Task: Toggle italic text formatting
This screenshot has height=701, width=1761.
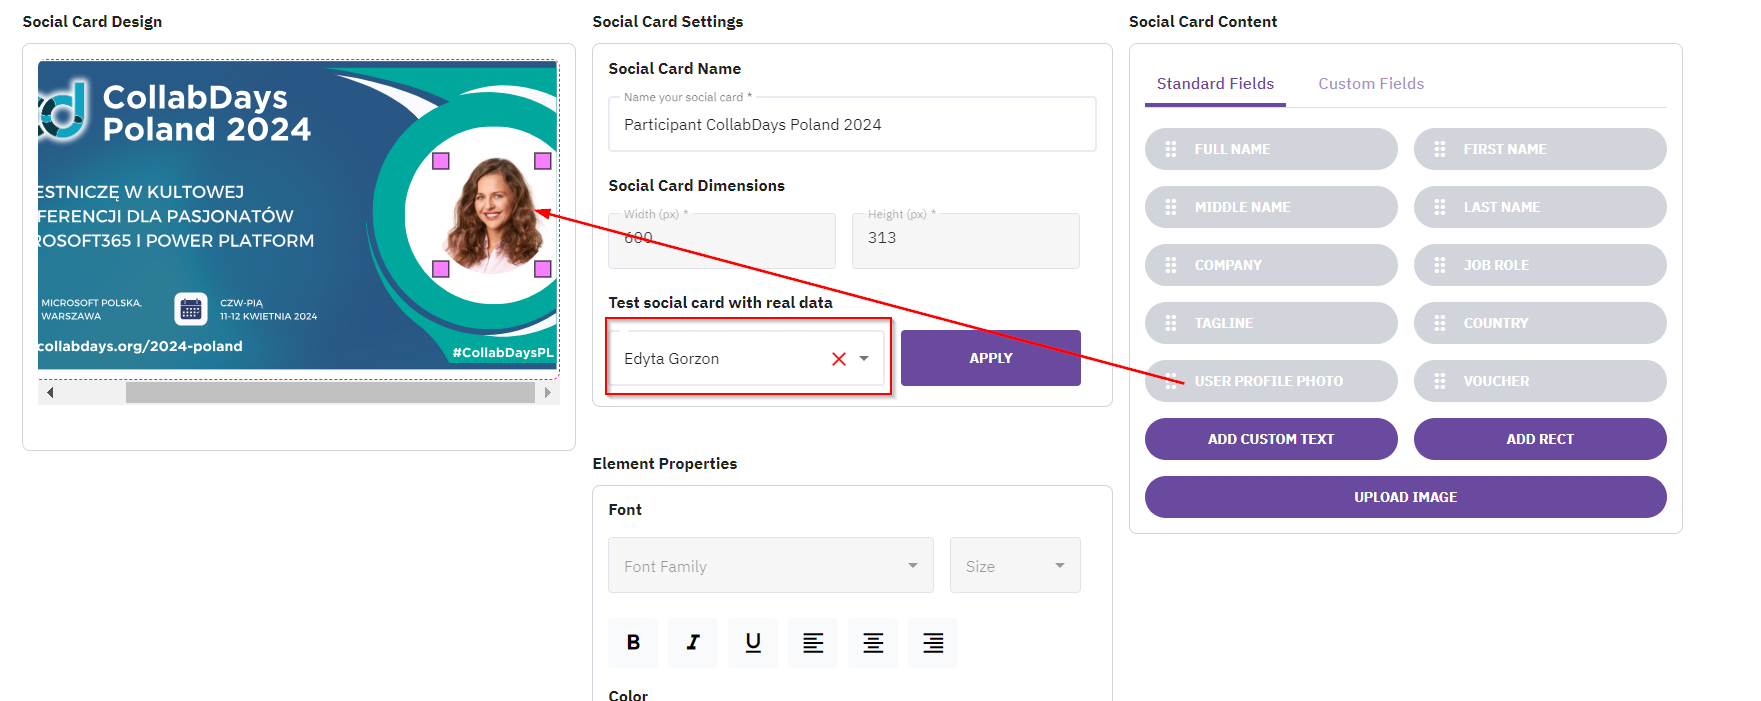Action: pos(693,642)
